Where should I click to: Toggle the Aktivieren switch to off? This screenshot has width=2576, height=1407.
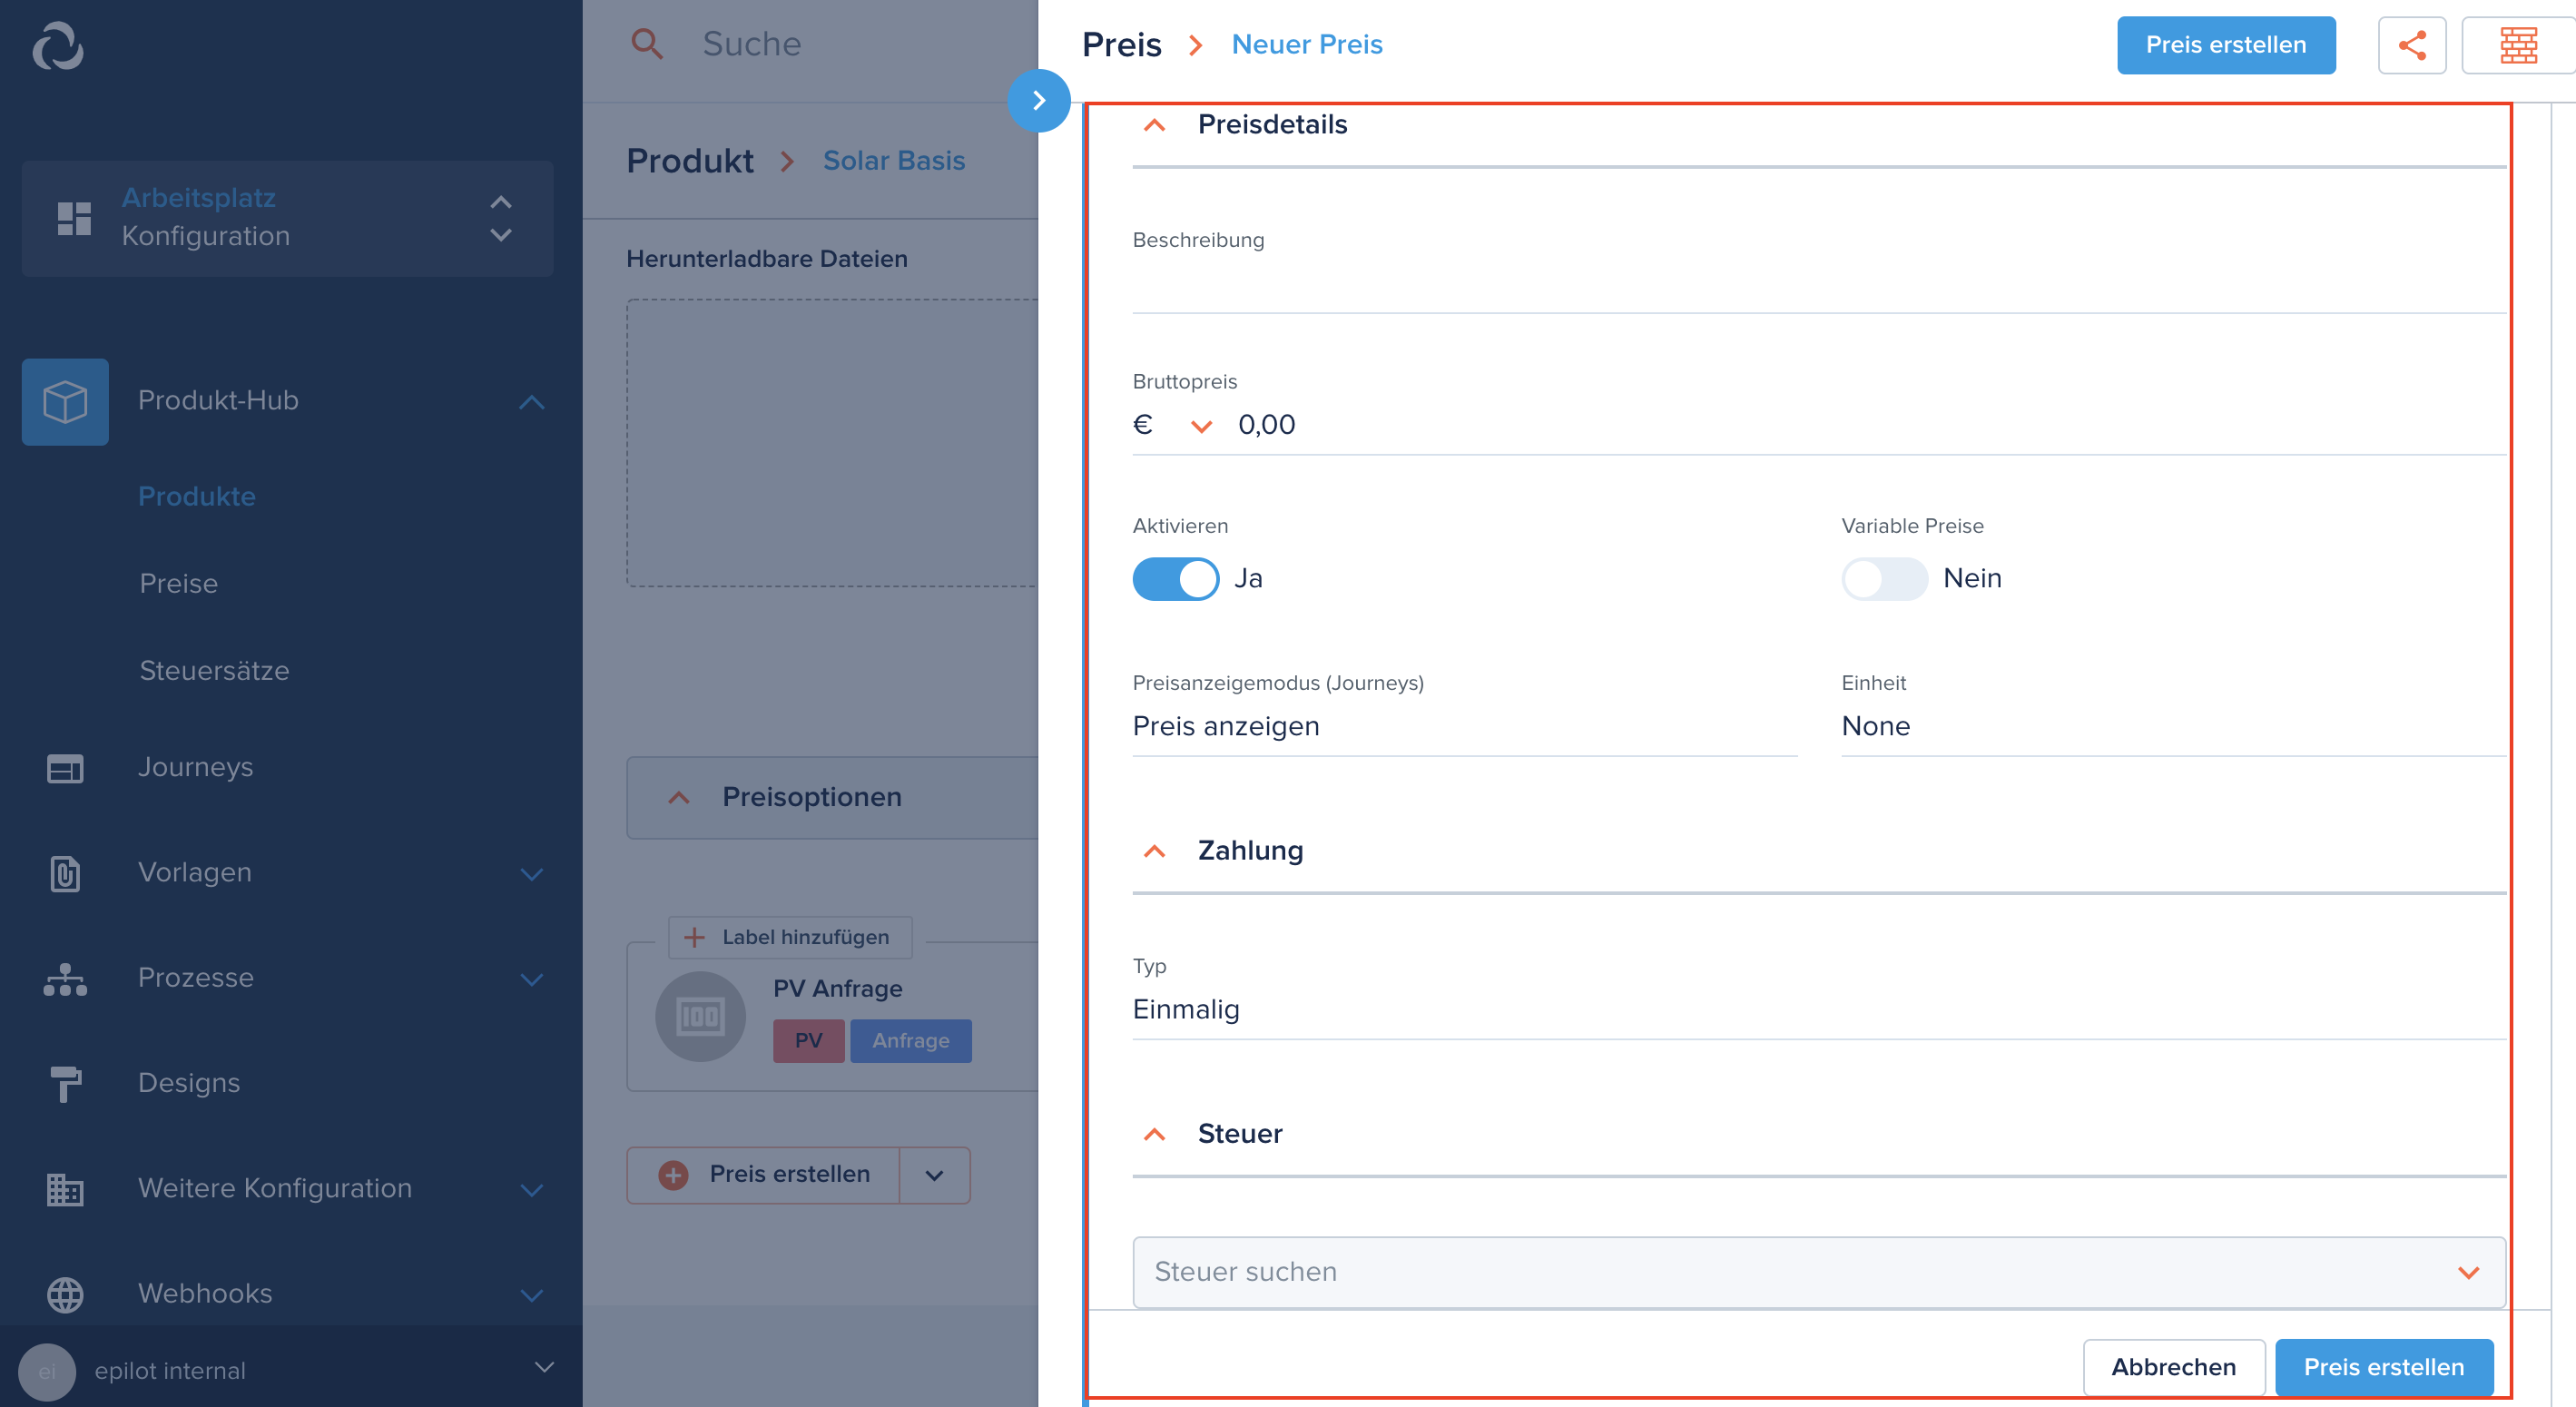pos(1178,577)
